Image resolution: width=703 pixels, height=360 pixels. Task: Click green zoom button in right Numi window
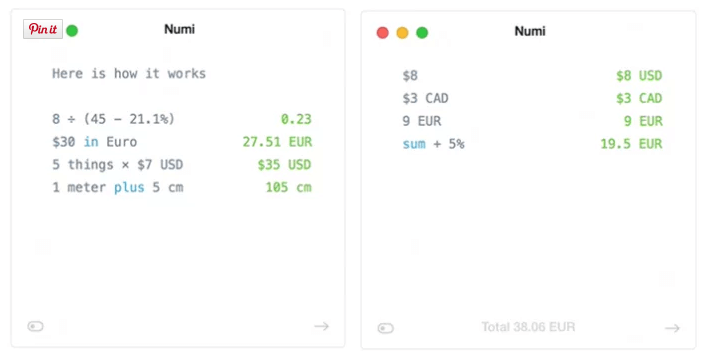click(422, 33)
